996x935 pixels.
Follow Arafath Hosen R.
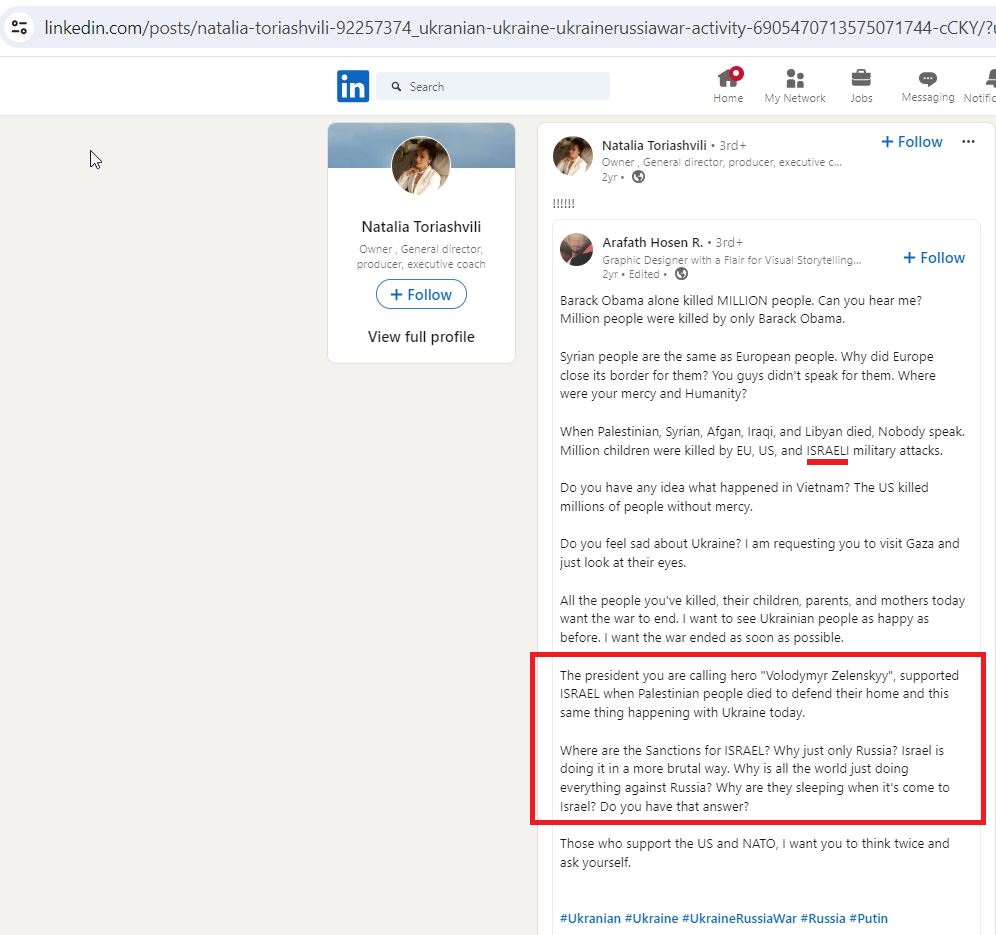[x=933, y=257]
